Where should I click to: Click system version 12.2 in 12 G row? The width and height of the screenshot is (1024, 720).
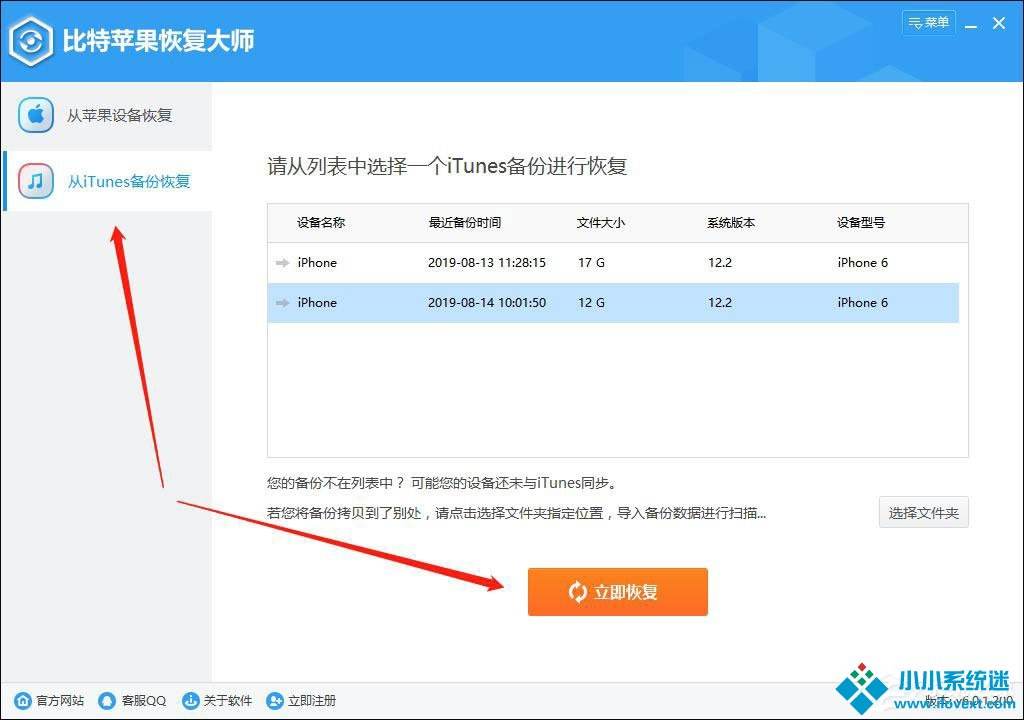pyautogui.click(x=720, y=303)
